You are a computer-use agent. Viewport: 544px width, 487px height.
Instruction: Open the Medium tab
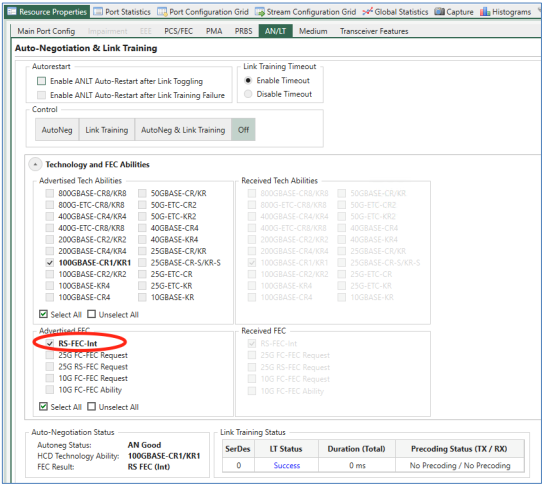(x=313, y=31)
